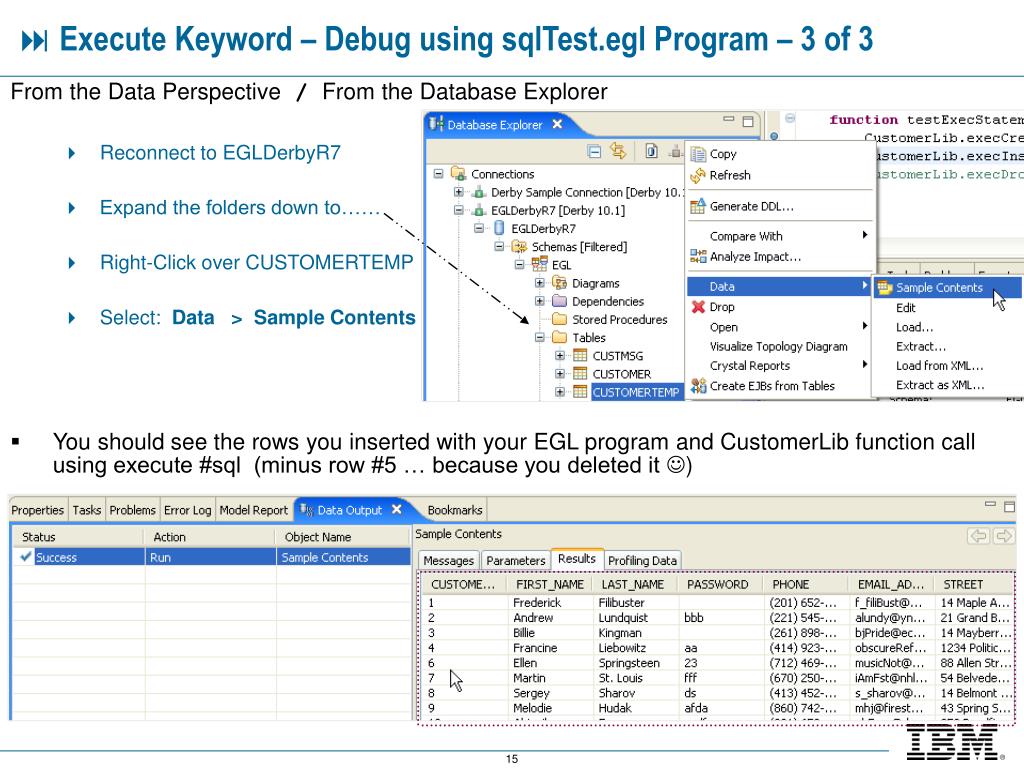Click the EGLDerbyR7 database cylinder icon
Screen dimensions: 1024x768
(500, 228)
